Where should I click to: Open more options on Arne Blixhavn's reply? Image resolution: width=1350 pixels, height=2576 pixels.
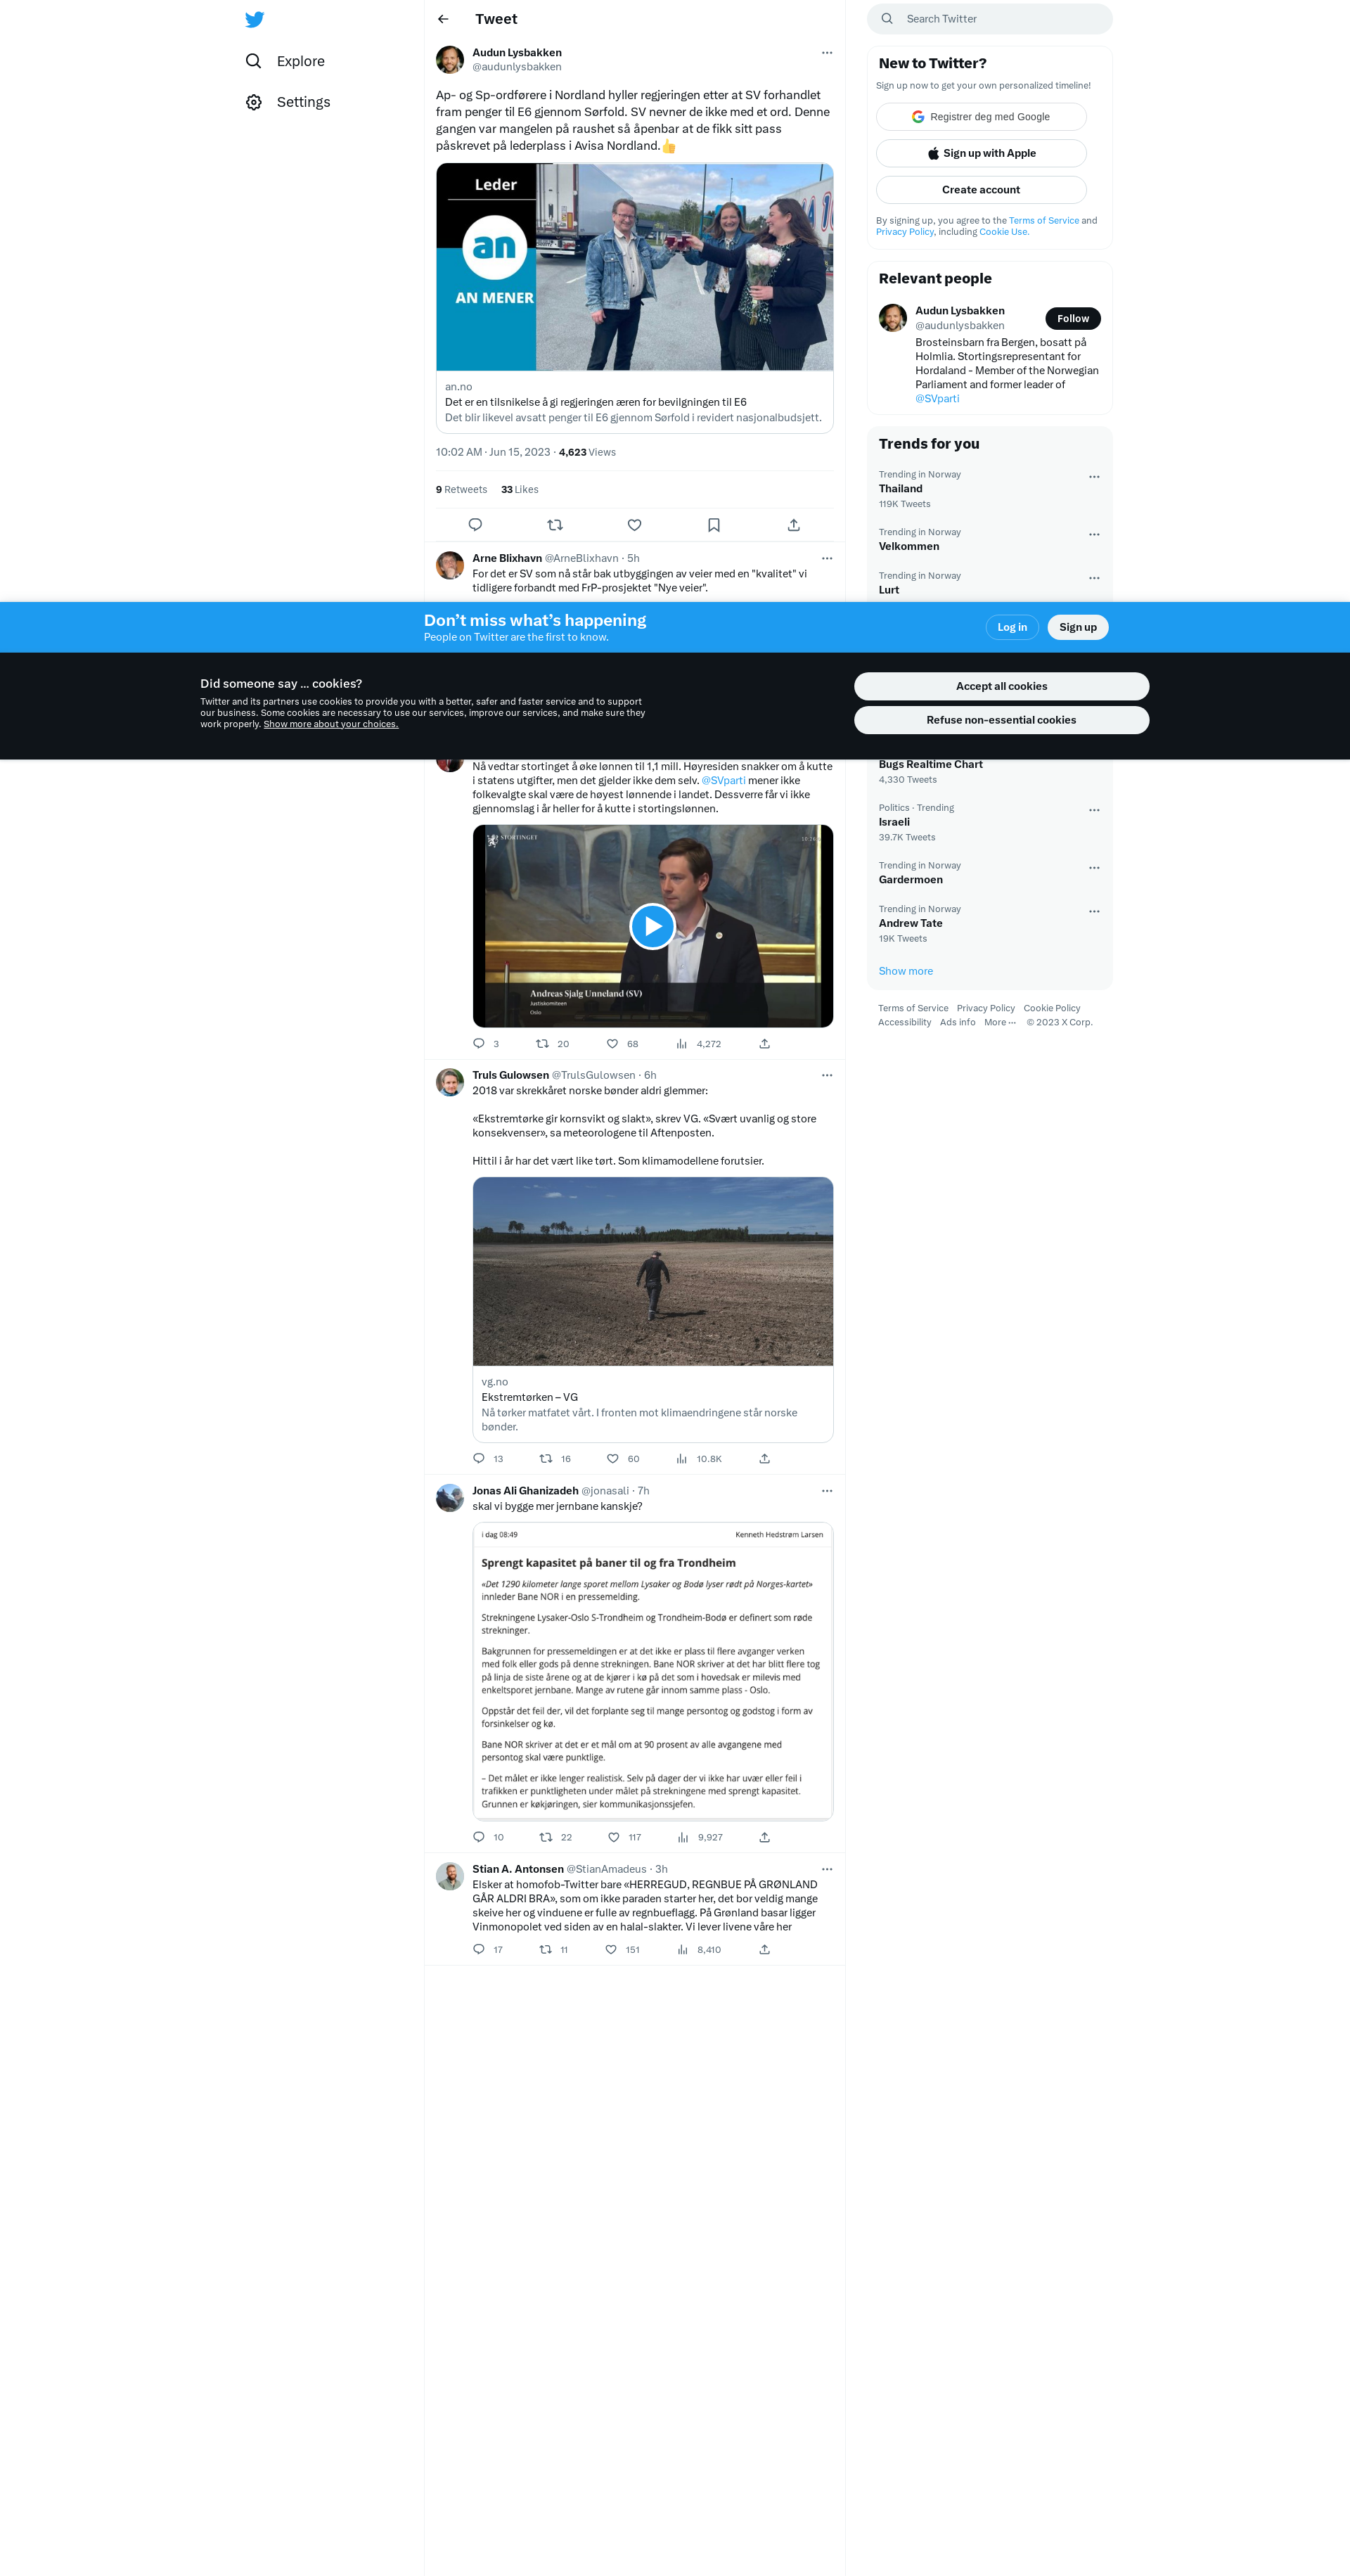pos(827,559)
